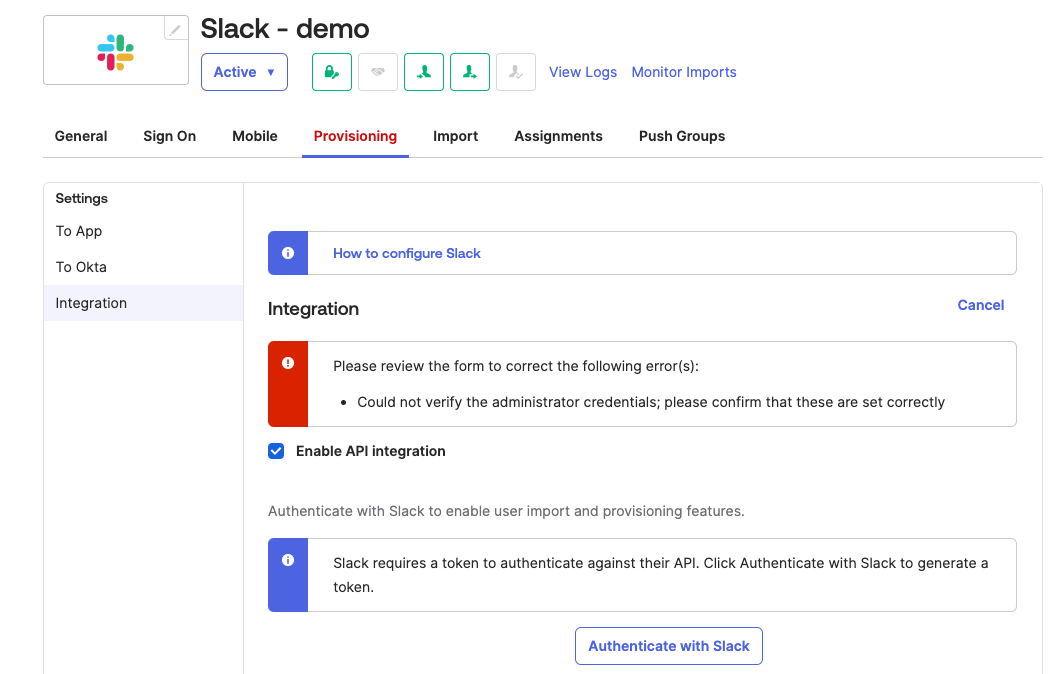Open View Logs link
This screenshot has width=1061, height=674.
tap(583, 72)
